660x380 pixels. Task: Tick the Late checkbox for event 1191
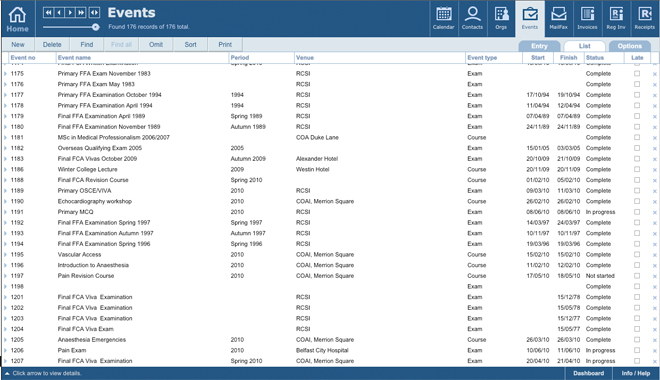pyautogui.click(x=637, y=212)
